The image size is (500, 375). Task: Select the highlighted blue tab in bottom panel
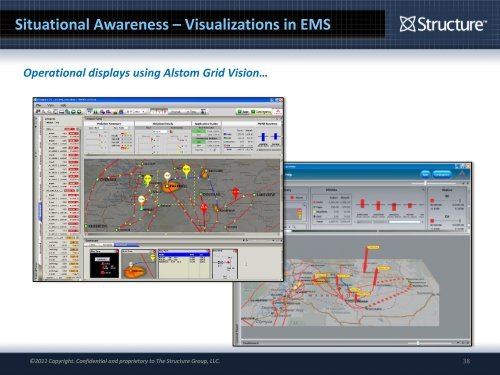126,245
